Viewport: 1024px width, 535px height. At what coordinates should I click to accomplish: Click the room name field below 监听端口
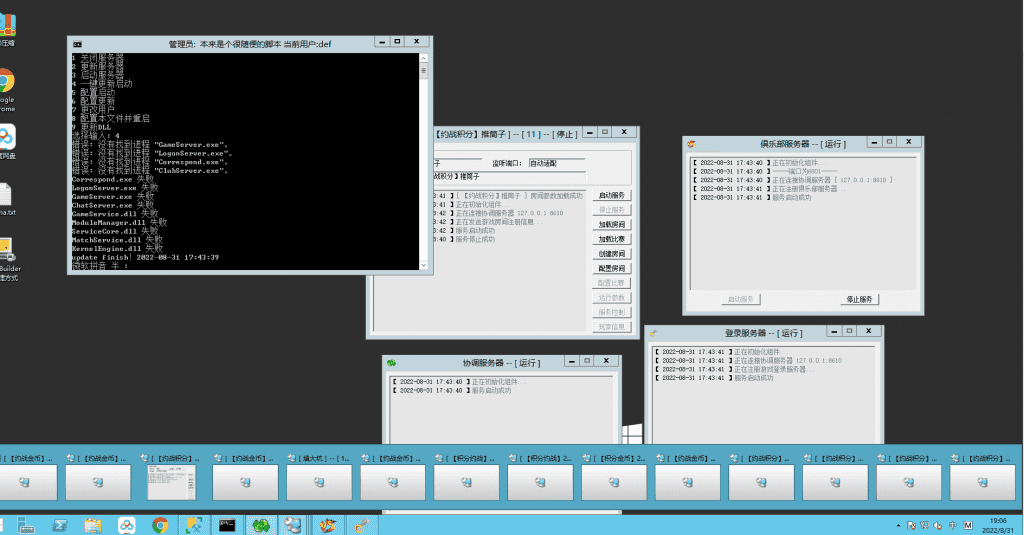[509, 176]
